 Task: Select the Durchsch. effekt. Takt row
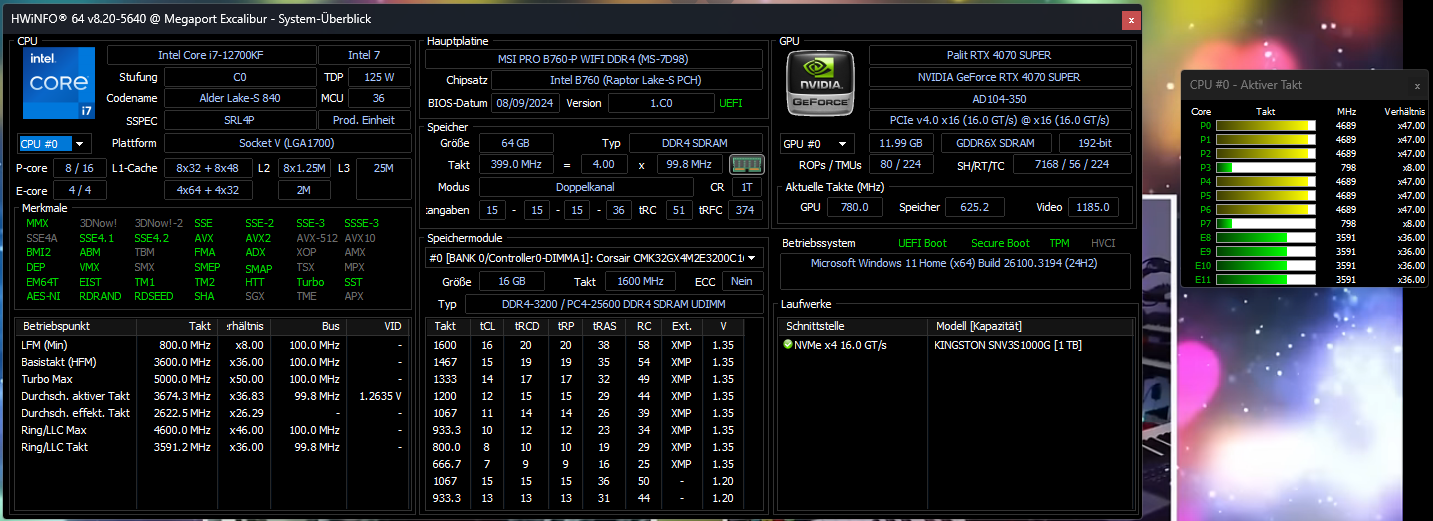(x=213, y=413)
